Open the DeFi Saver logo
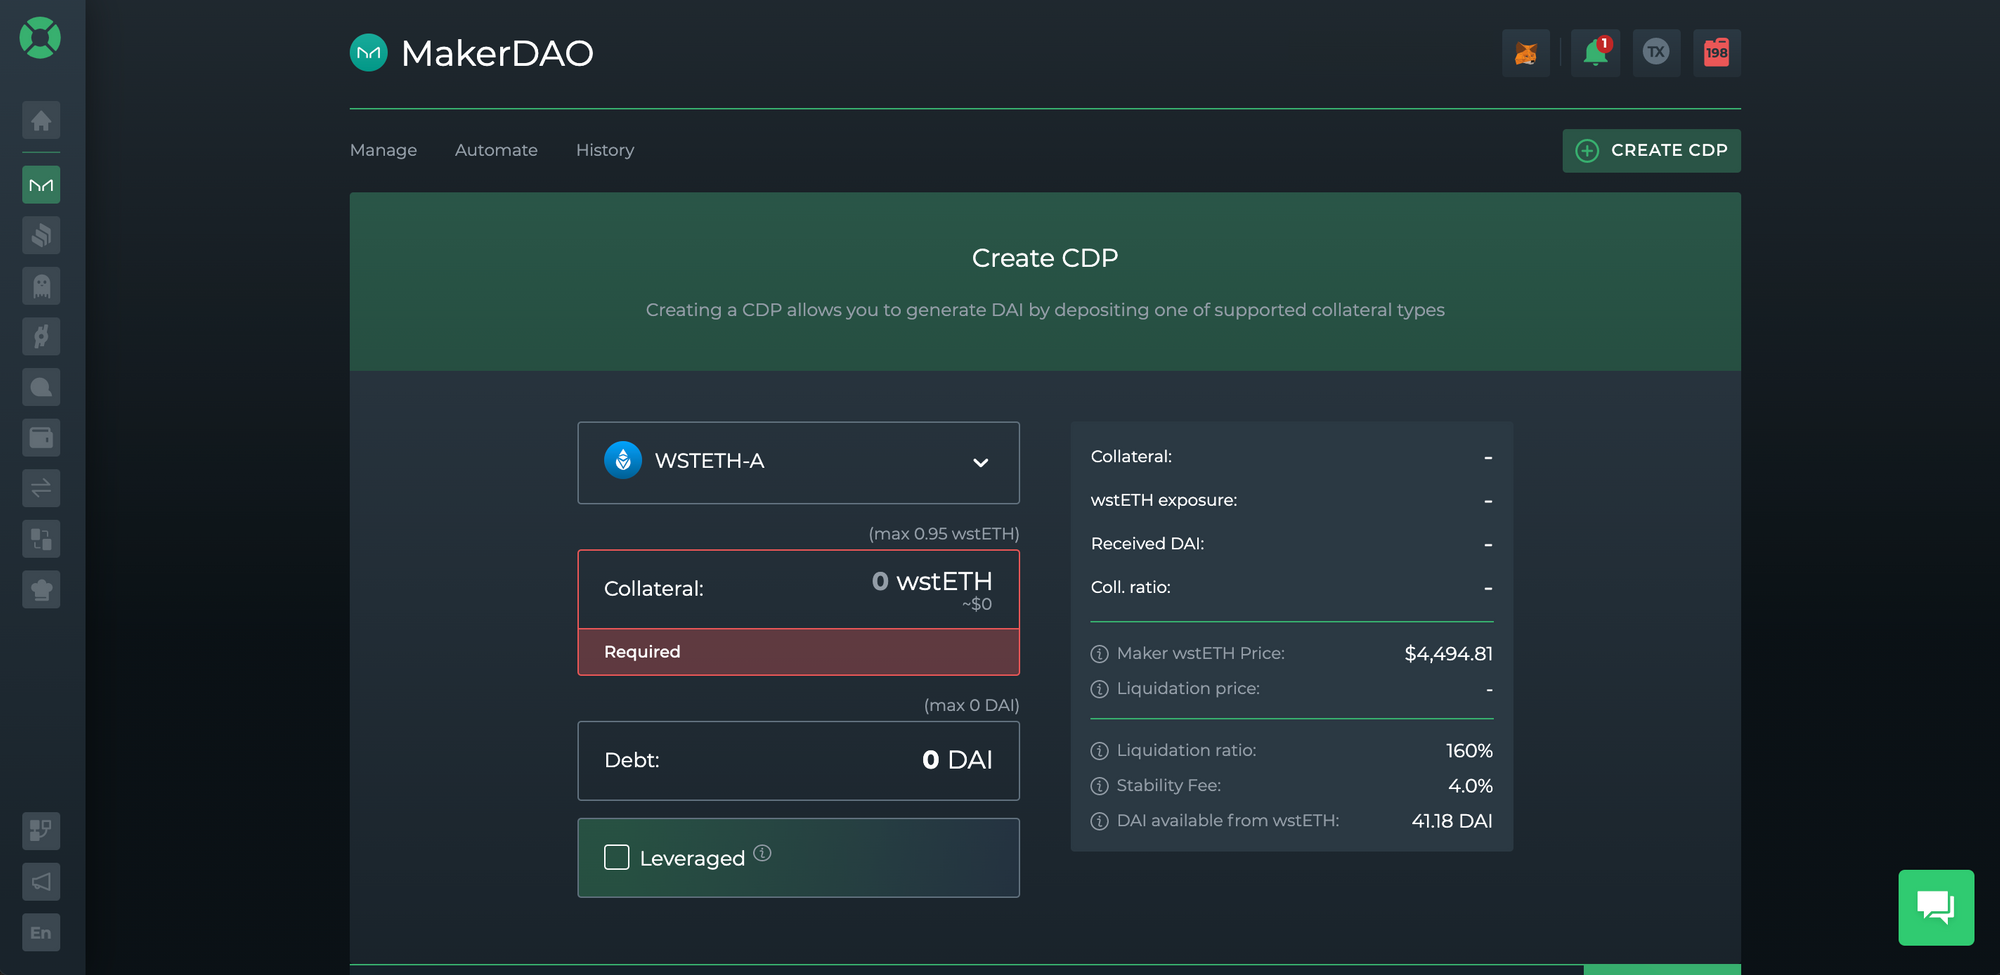The image size is (2000, 975). coord(40,38)
